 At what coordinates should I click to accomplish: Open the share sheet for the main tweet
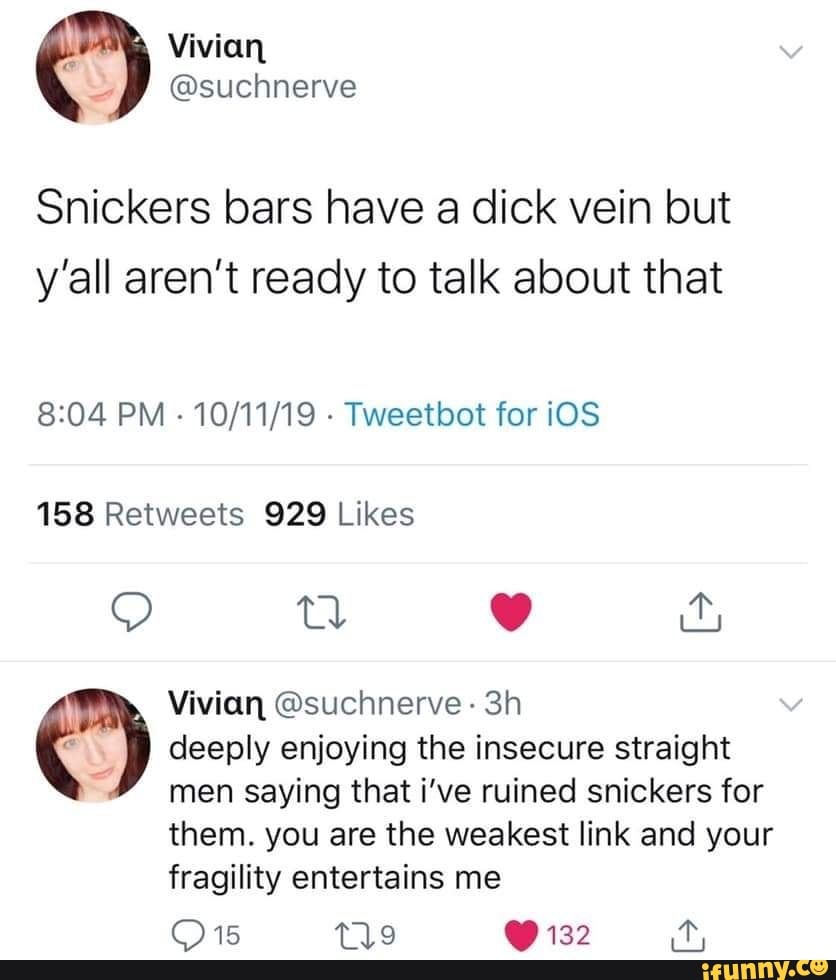click(701, 613)
